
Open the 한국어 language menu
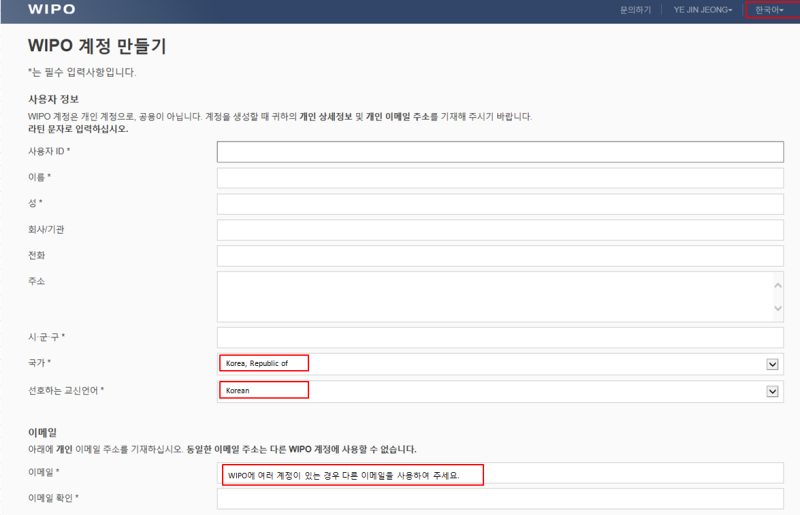769,10
